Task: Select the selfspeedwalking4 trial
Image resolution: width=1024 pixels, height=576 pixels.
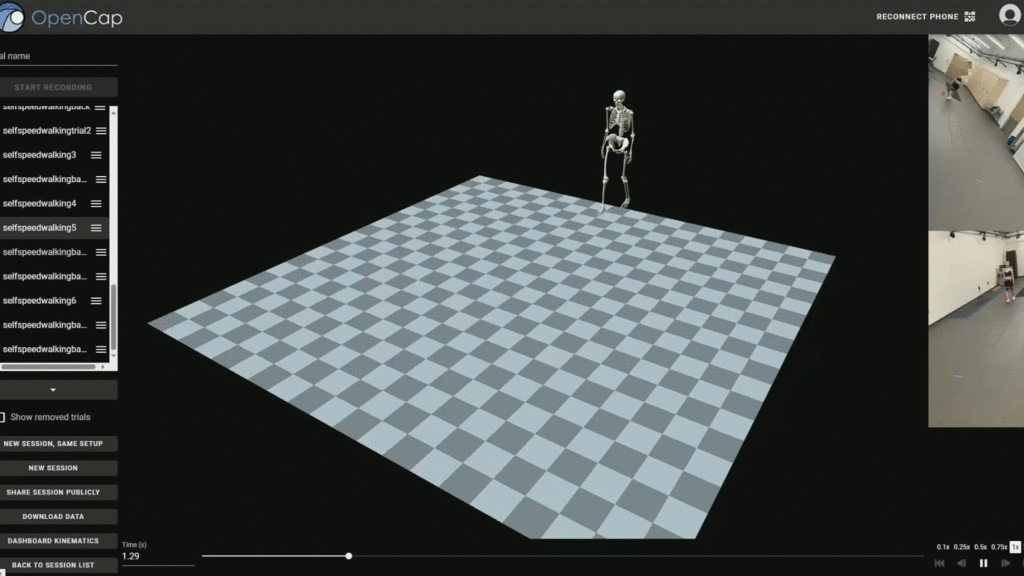Action: click(x=40, y=204)
